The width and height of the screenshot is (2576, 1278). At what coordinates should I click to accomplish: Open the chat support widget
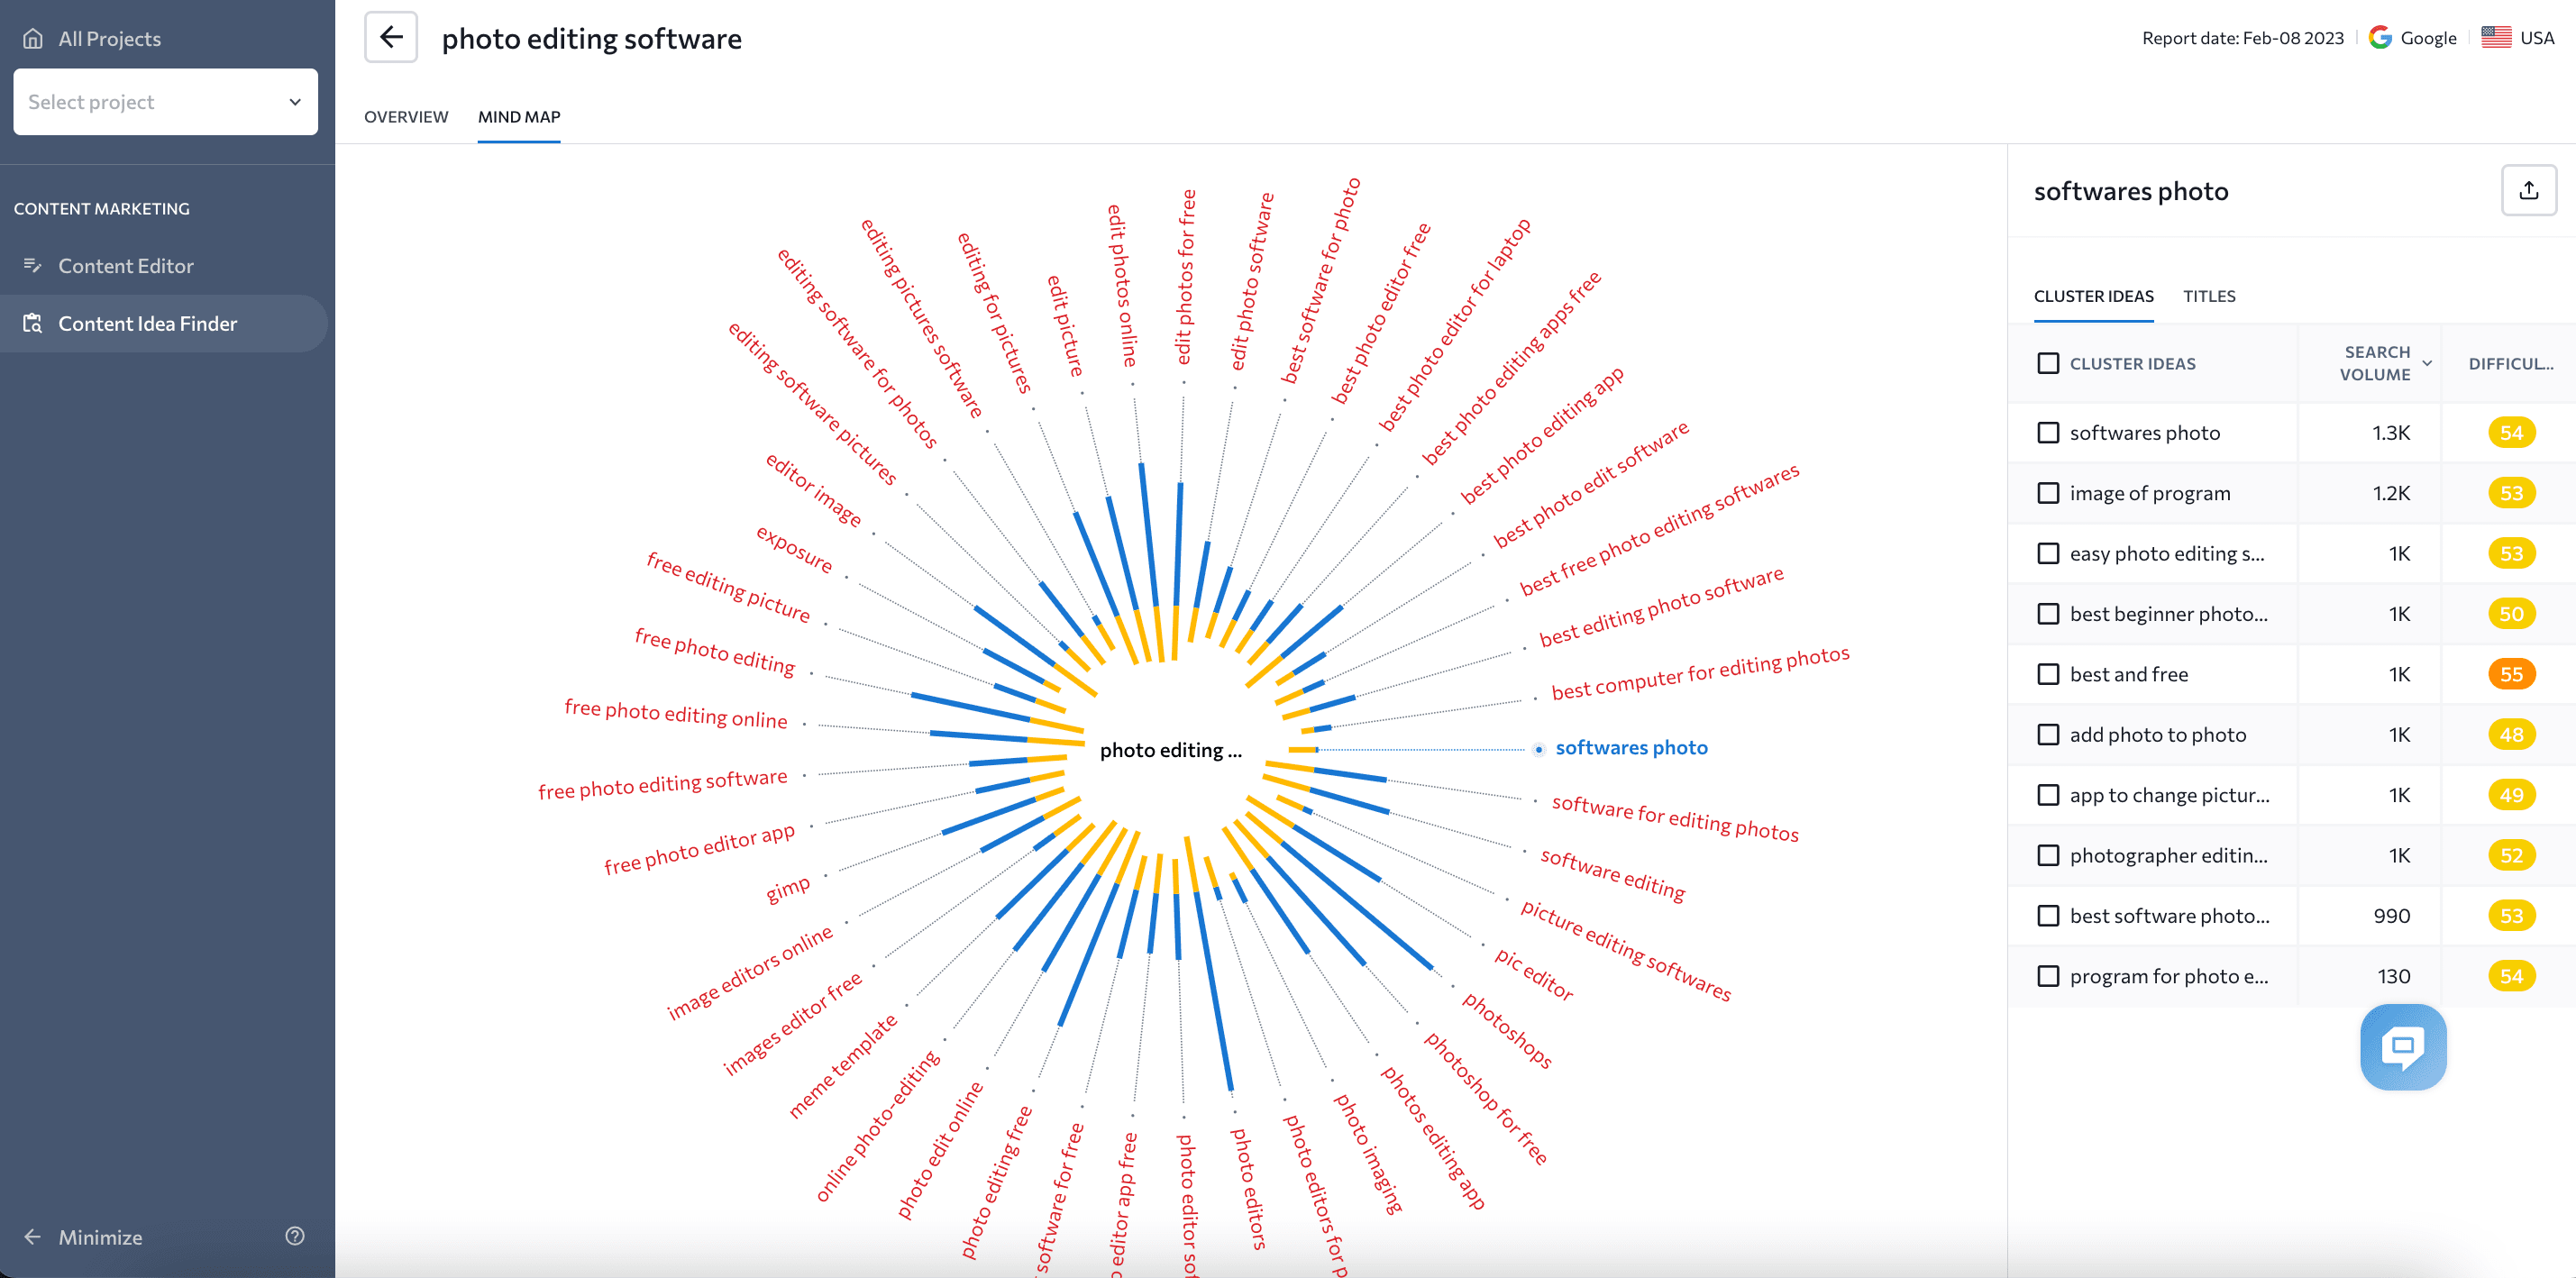[2403, 1047]
